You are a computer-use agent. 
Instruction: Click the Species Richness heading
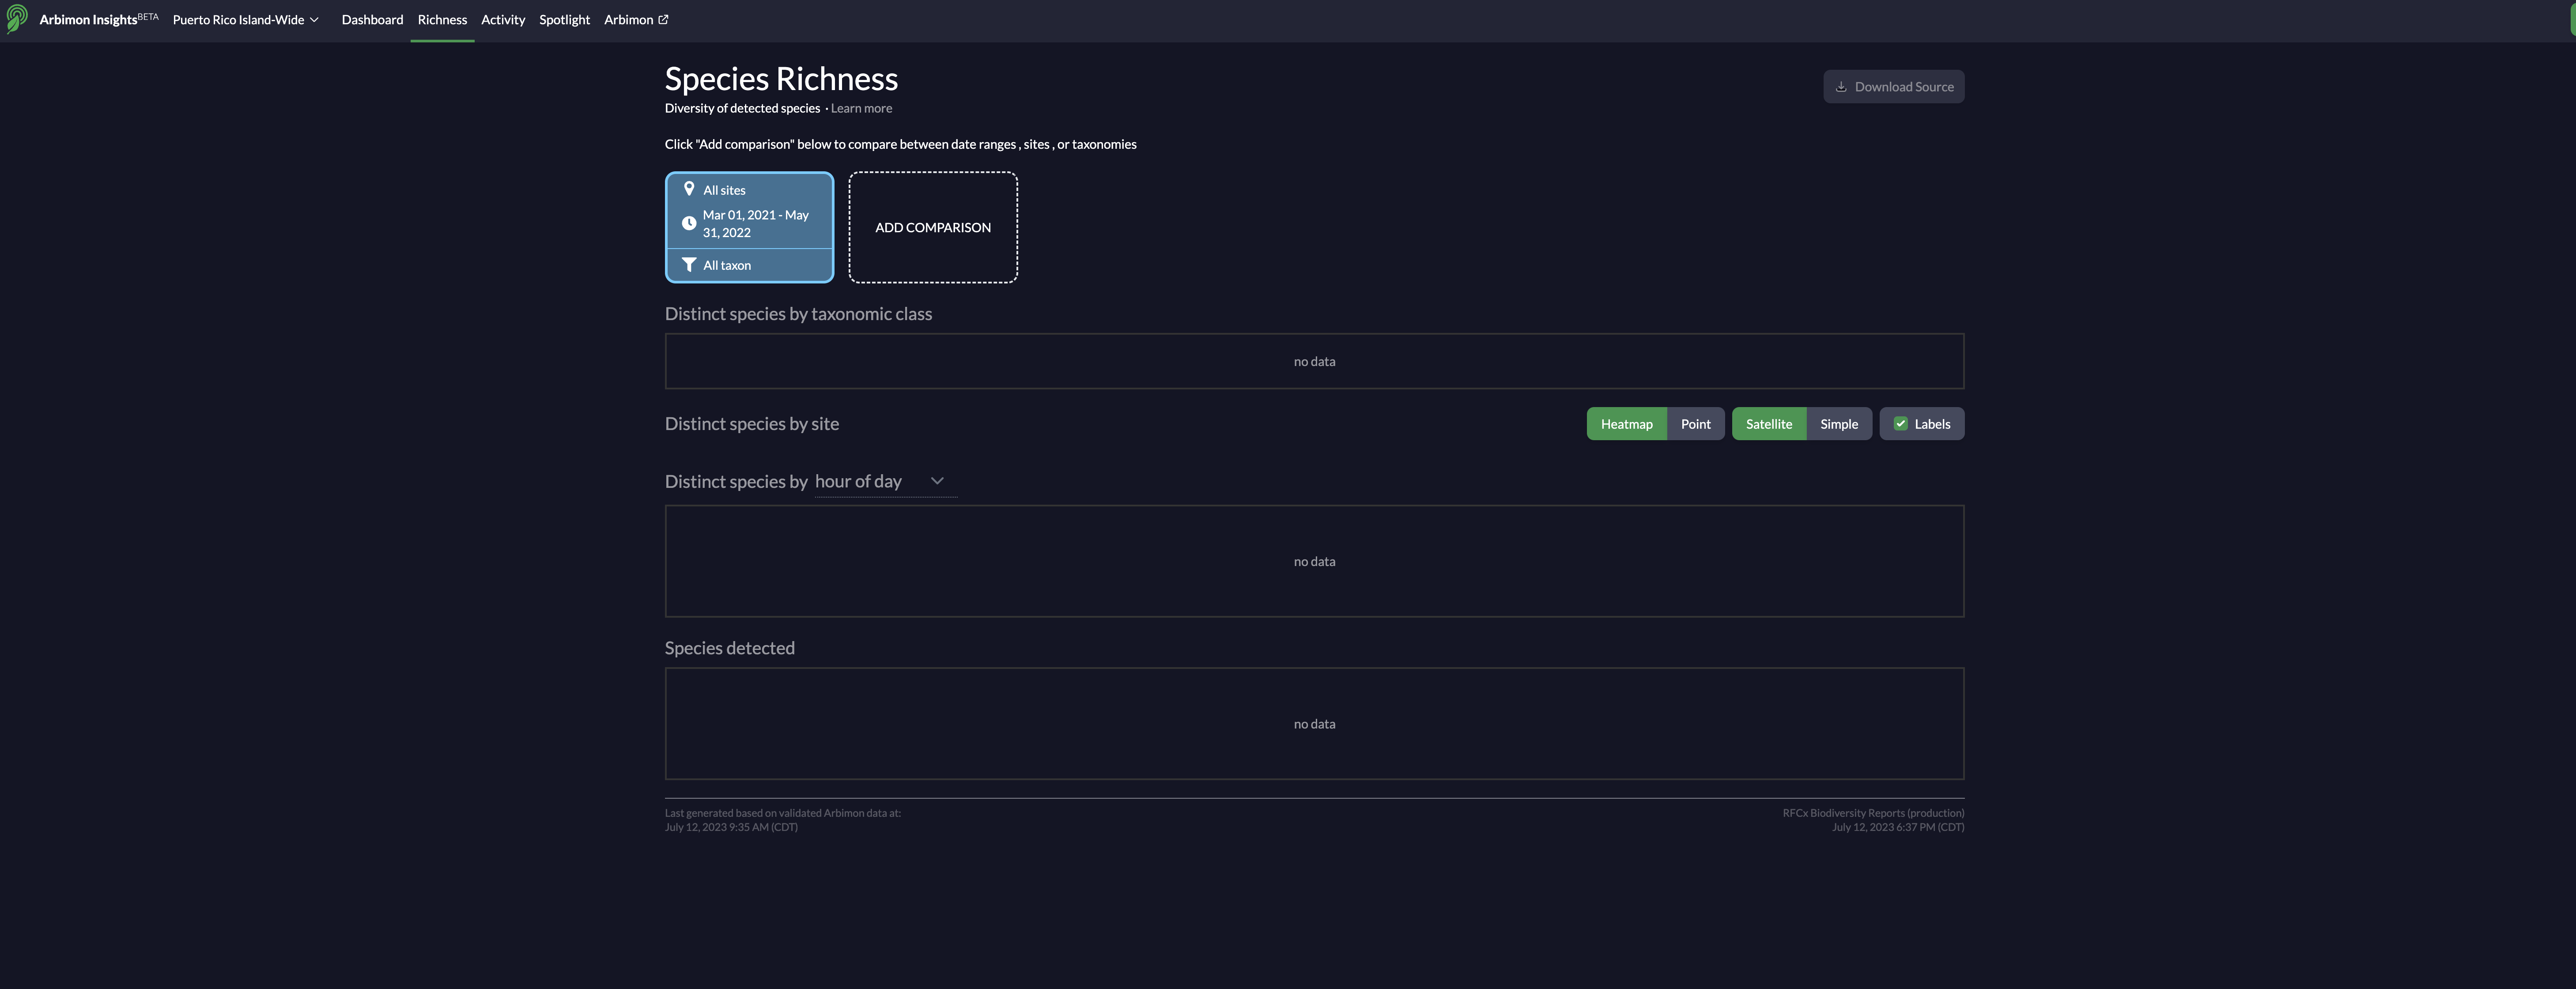click(781, 79)
